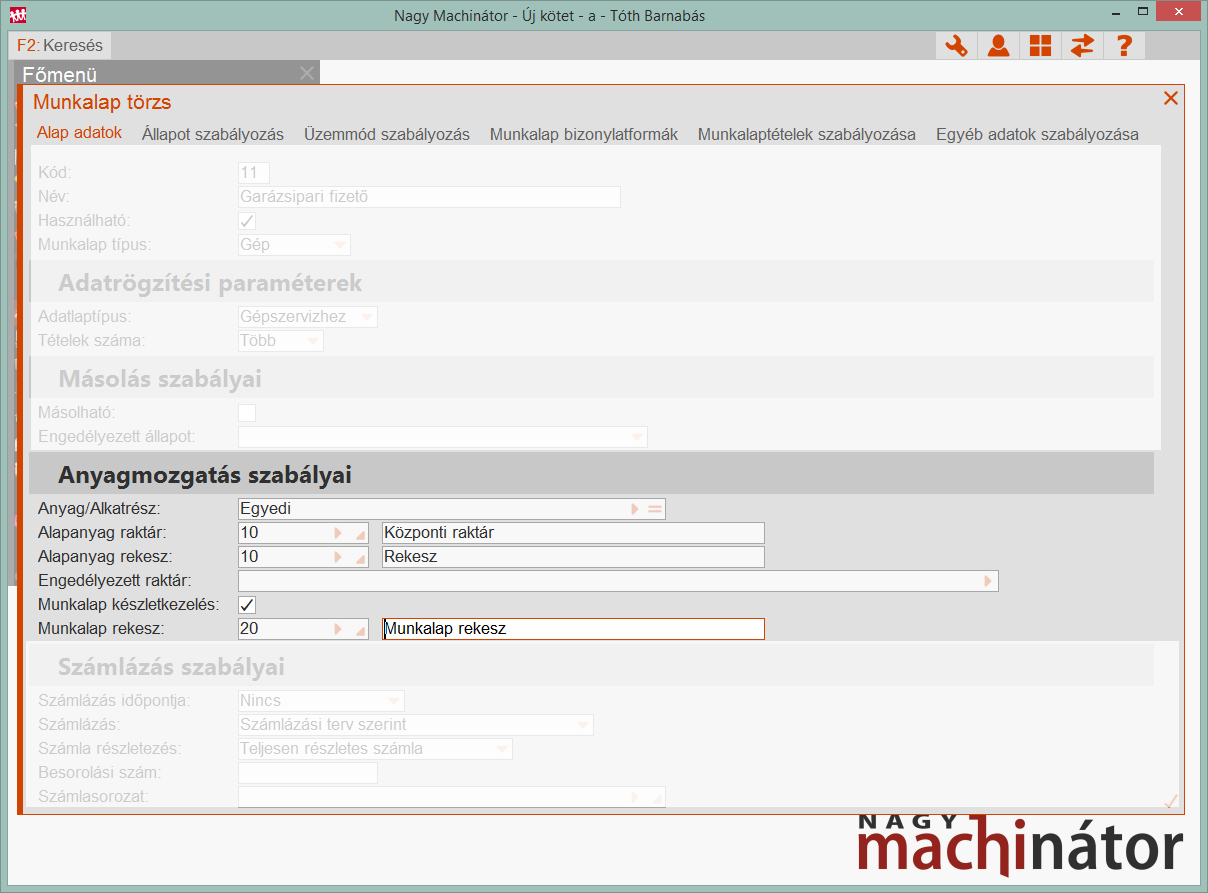This screenshot has width=1208, height=893.
Task: Switch to Munkalaptételek szabályozása tab
Action: (x=807, y=134)
